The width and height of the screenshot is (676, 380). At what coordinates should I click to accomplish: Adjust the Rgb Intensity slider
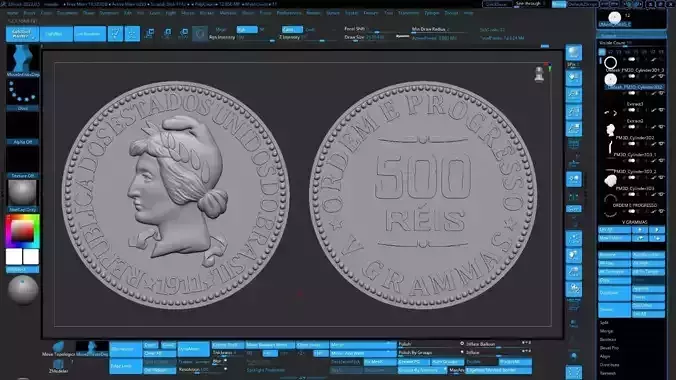(x=241, y=38)
